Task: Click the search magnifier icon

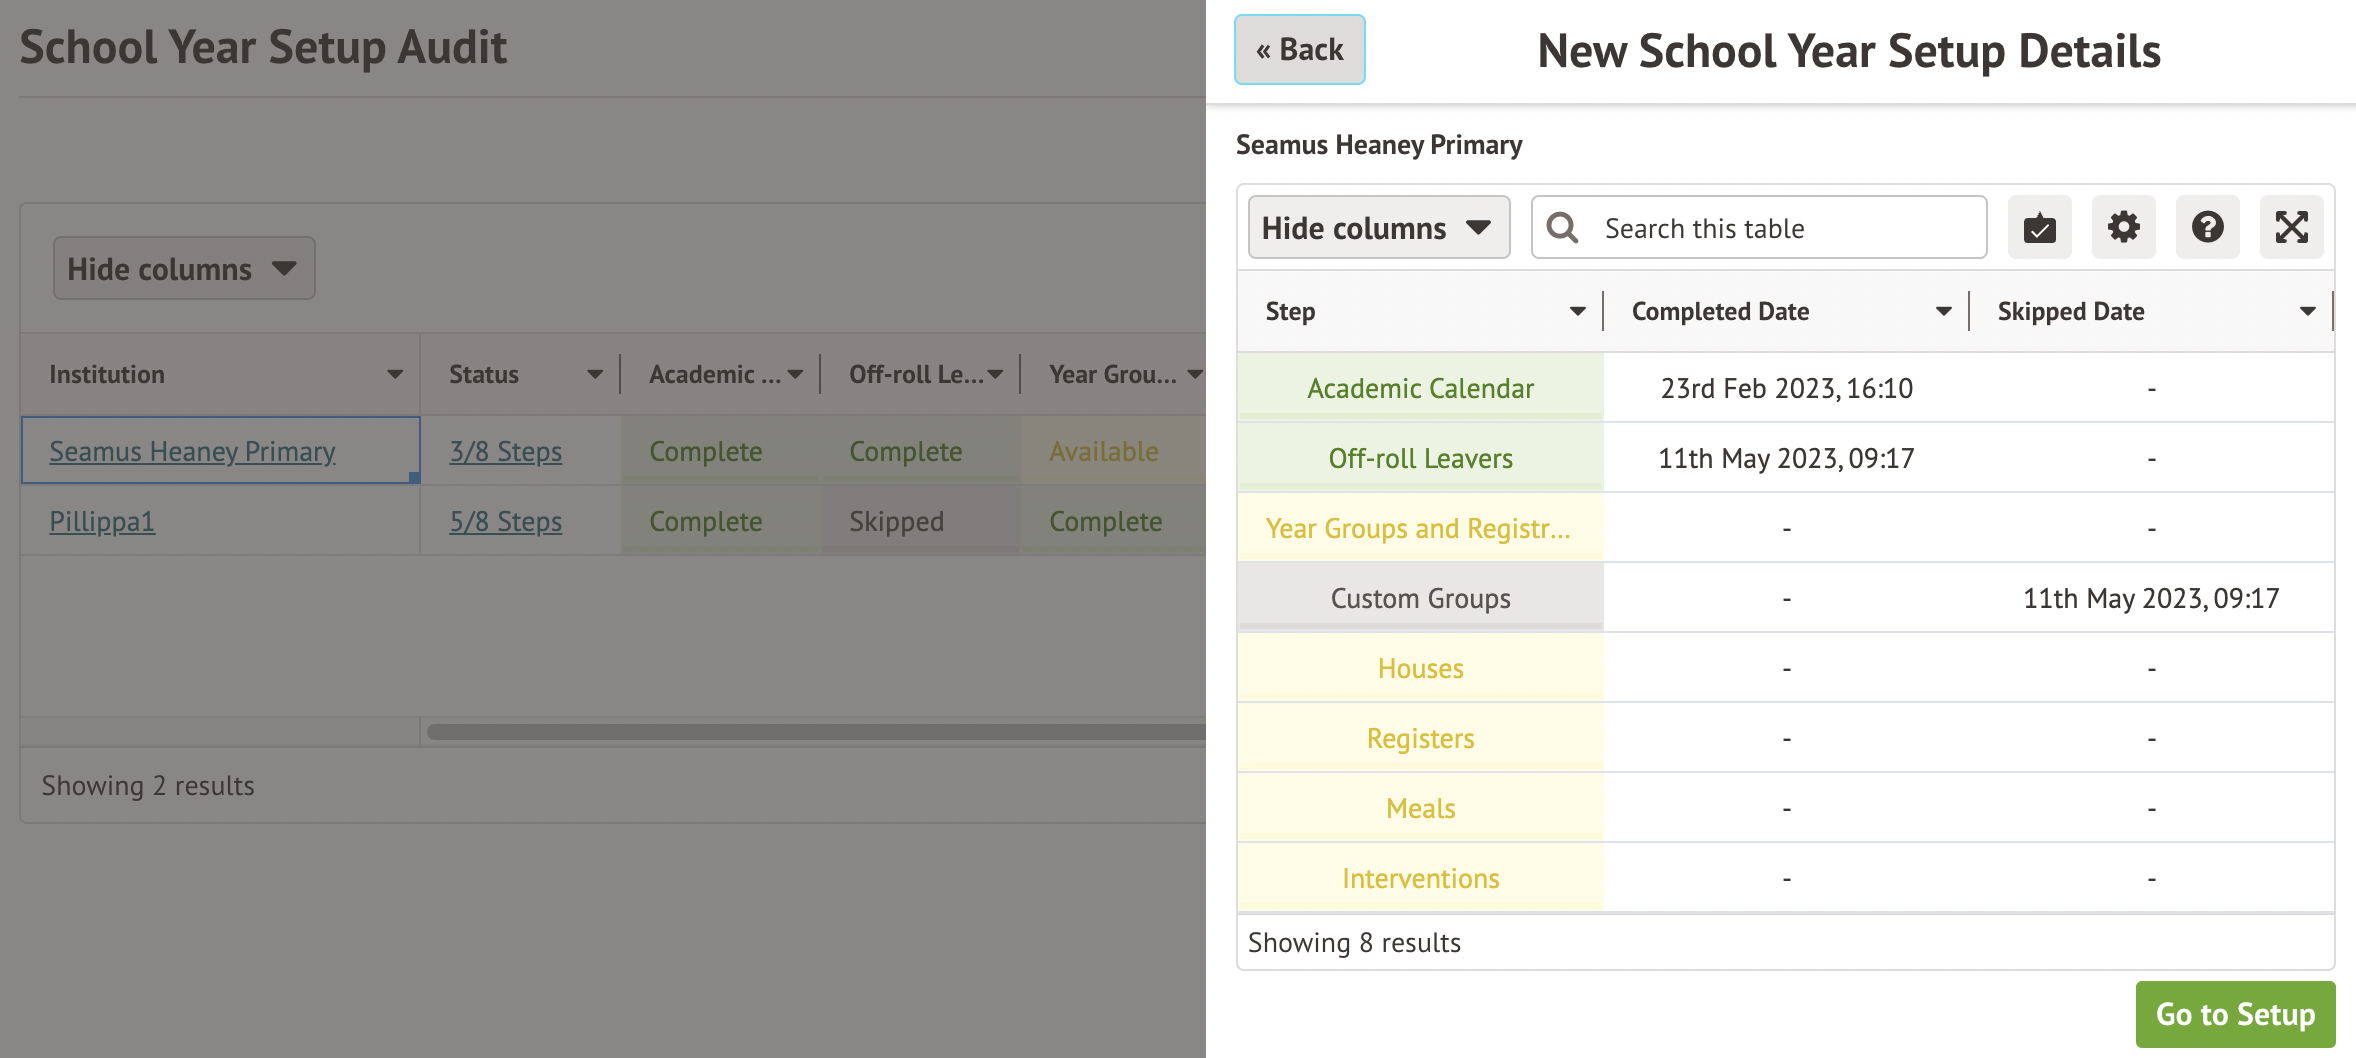Action: (1562, 228)
